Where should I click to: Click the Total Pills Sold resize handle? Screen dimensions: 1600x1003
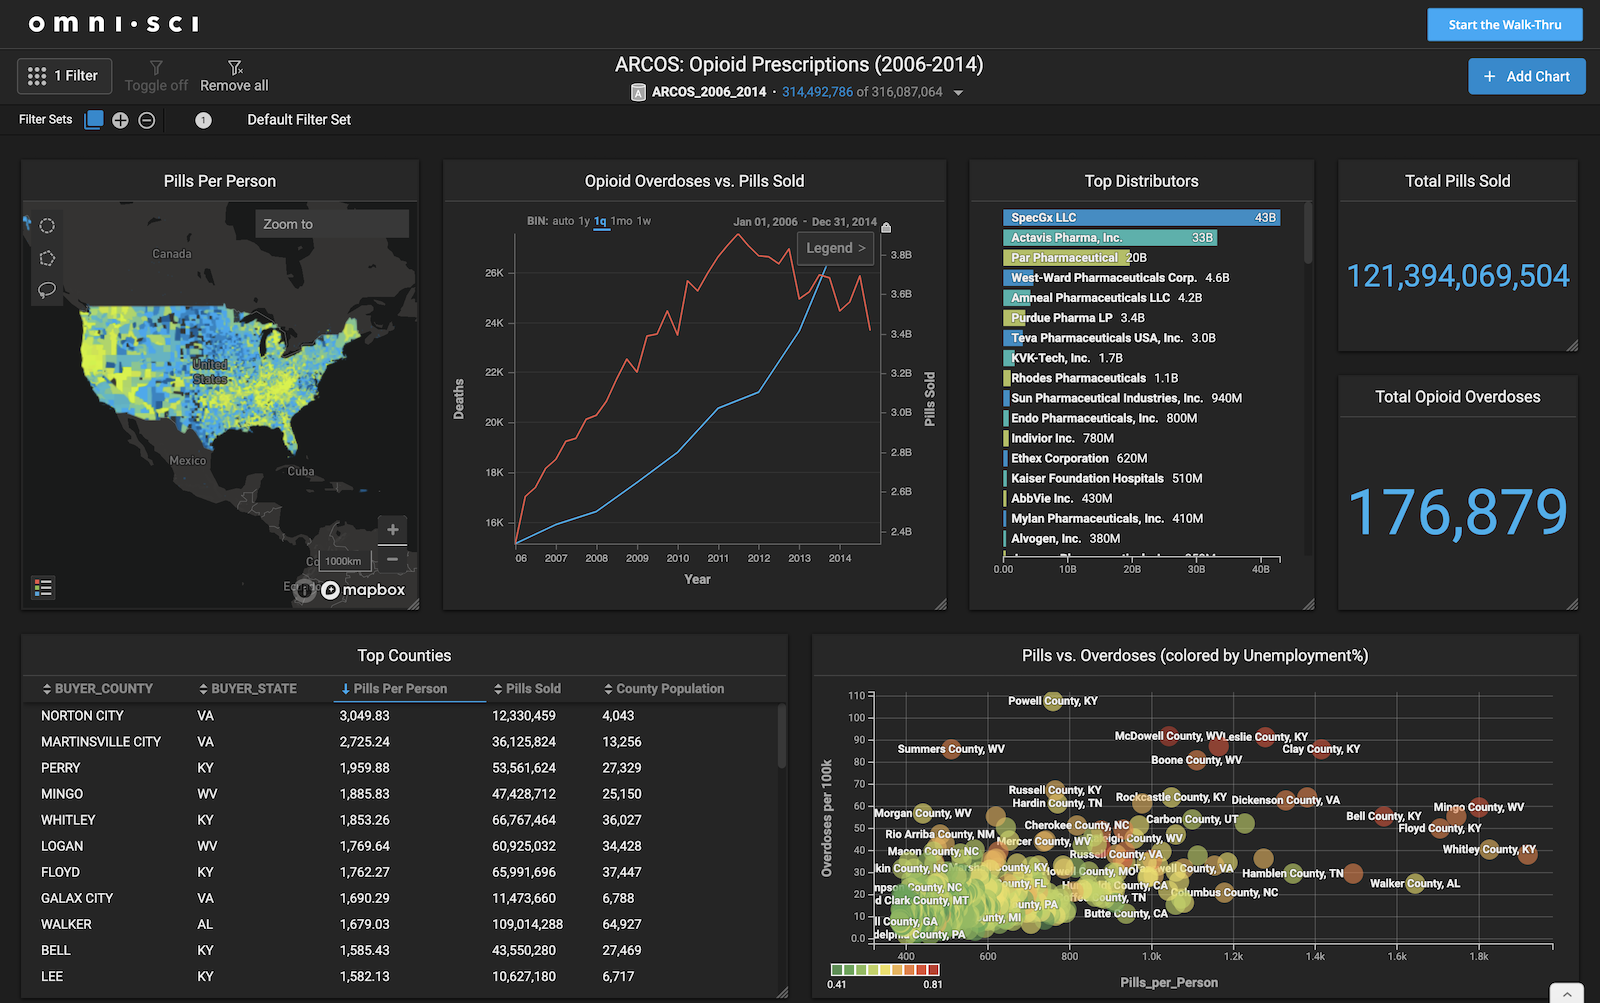(x=1571, y=345)
